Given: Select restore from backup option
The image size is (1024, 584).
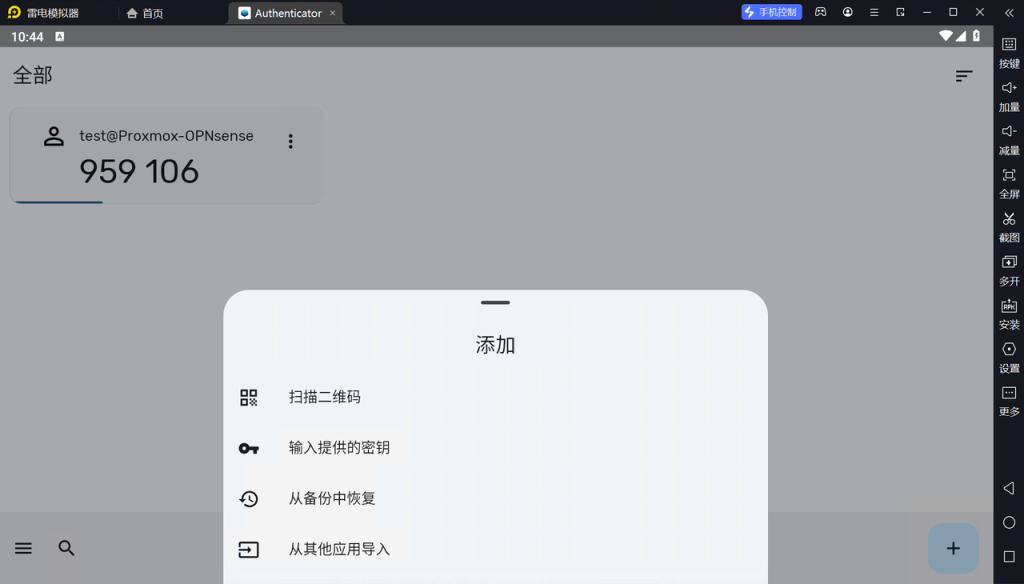Looking at the screenshot, I should [331, 498].
